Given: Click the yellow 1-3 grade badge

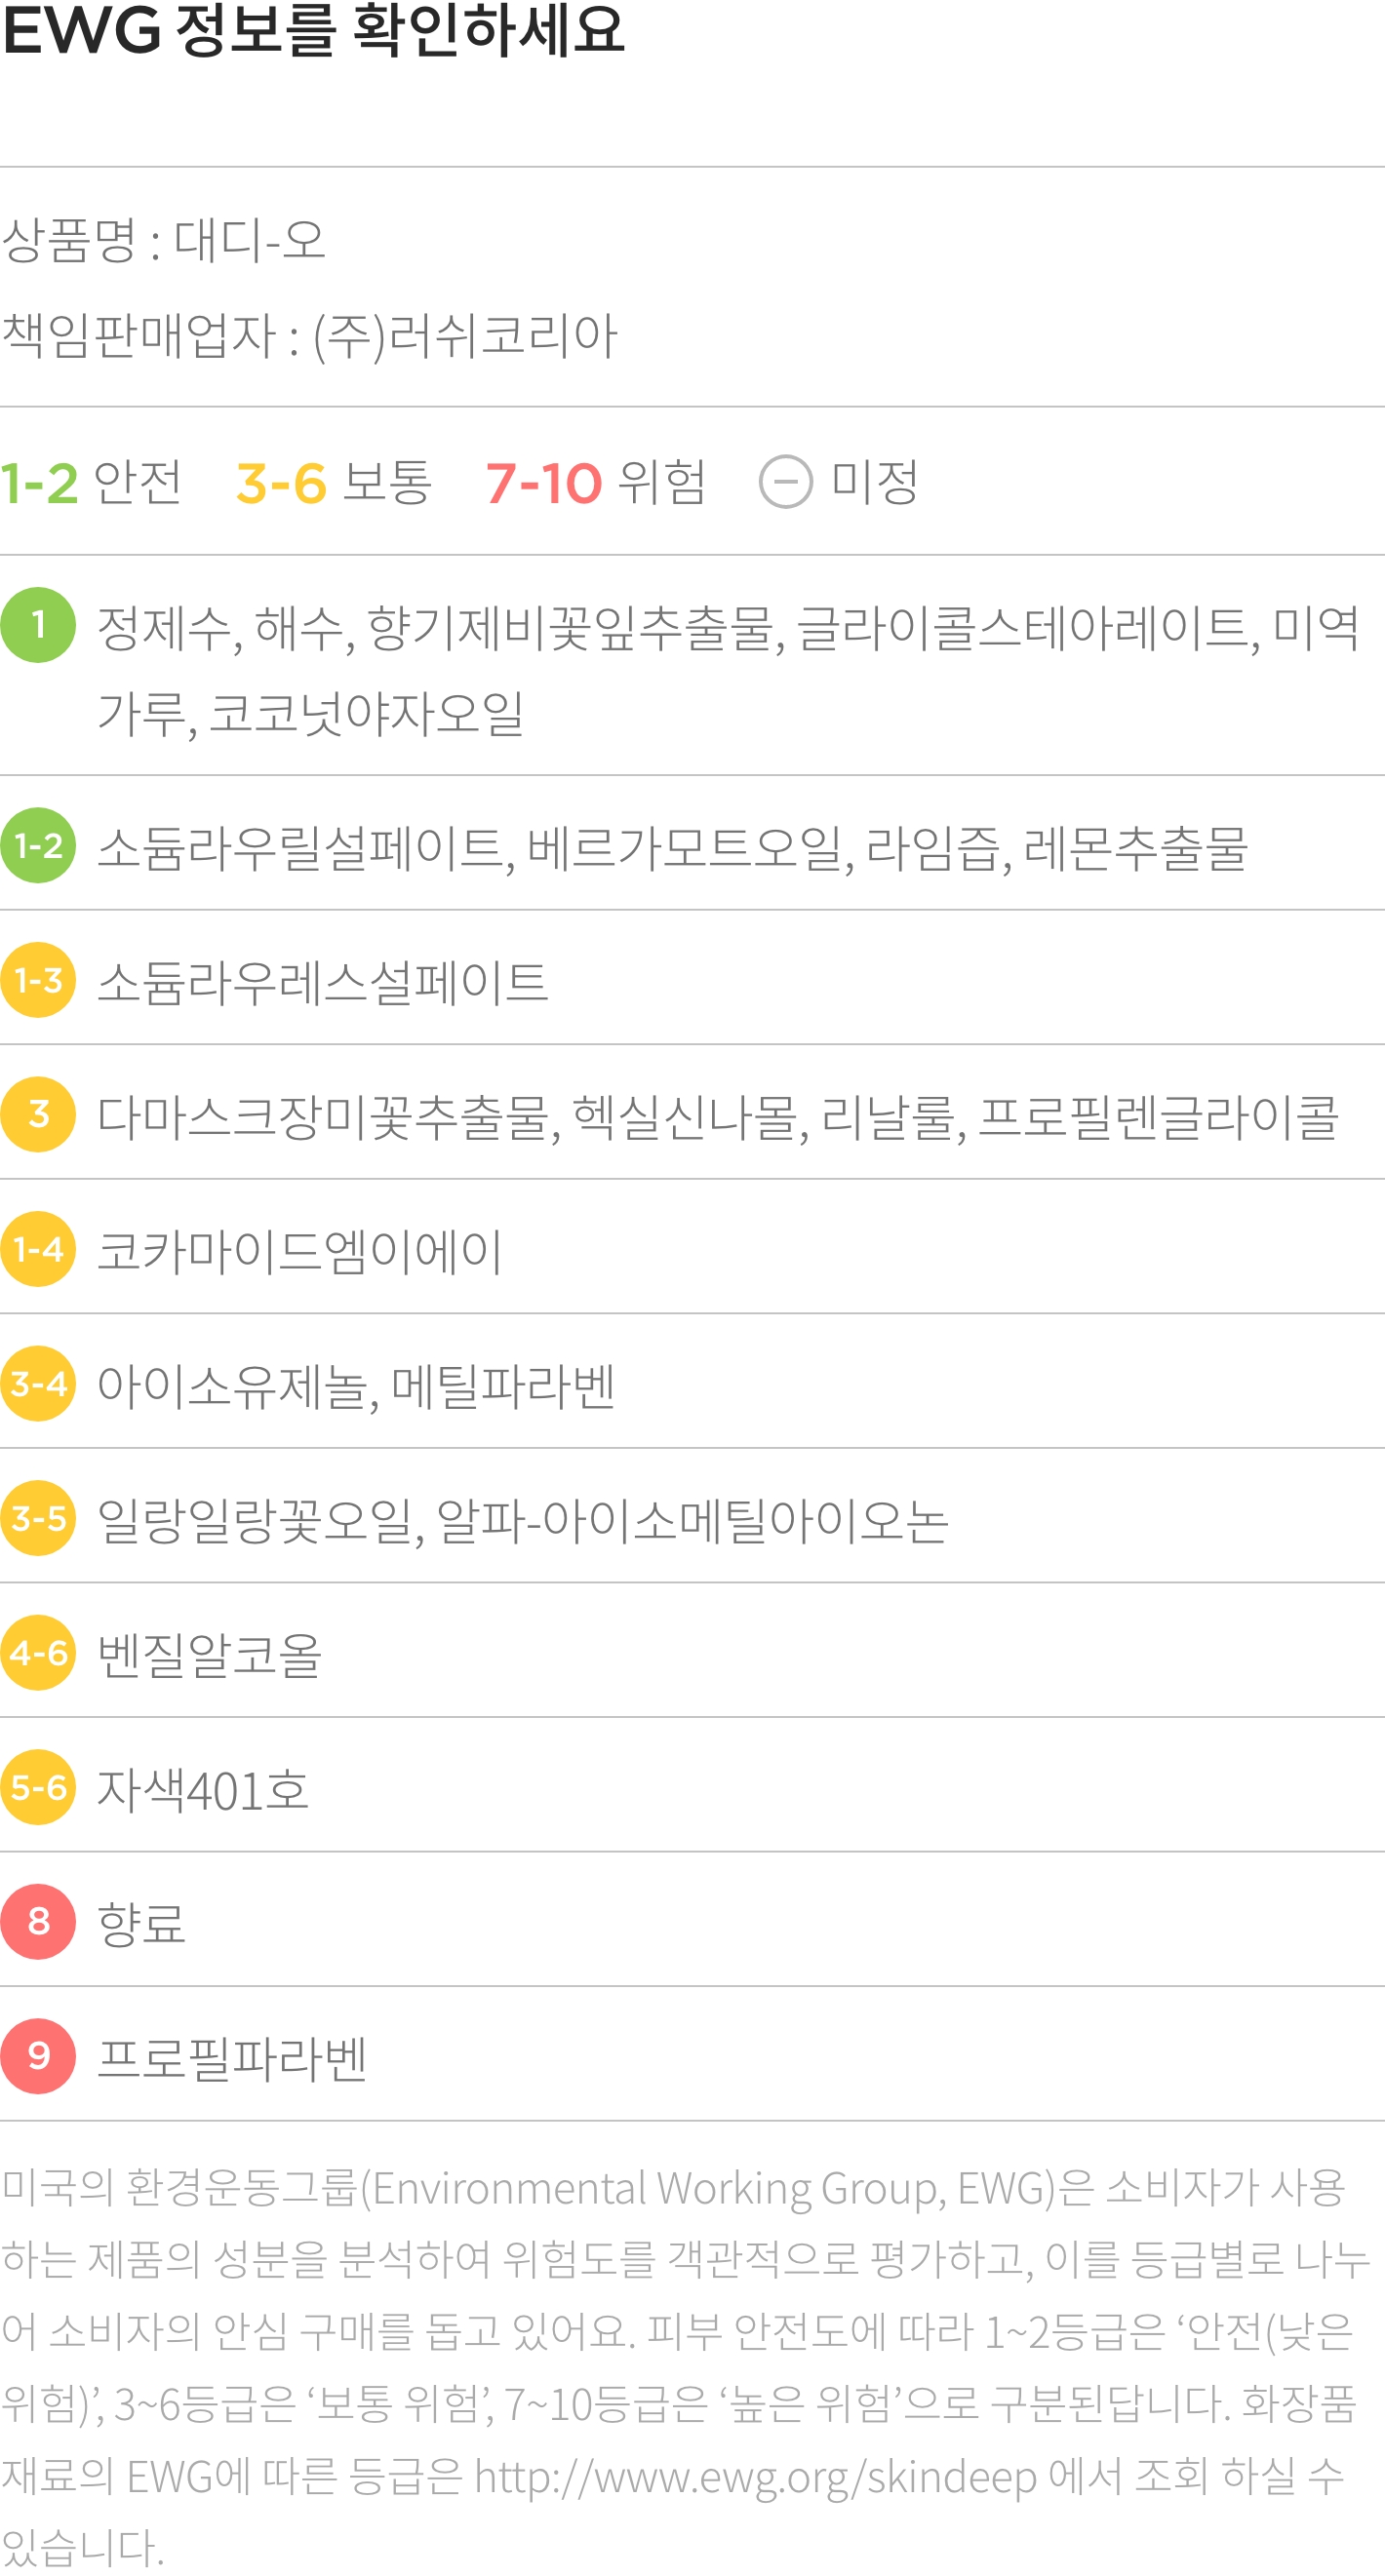Looking at the screenshot, I should [x=38, y=980].
